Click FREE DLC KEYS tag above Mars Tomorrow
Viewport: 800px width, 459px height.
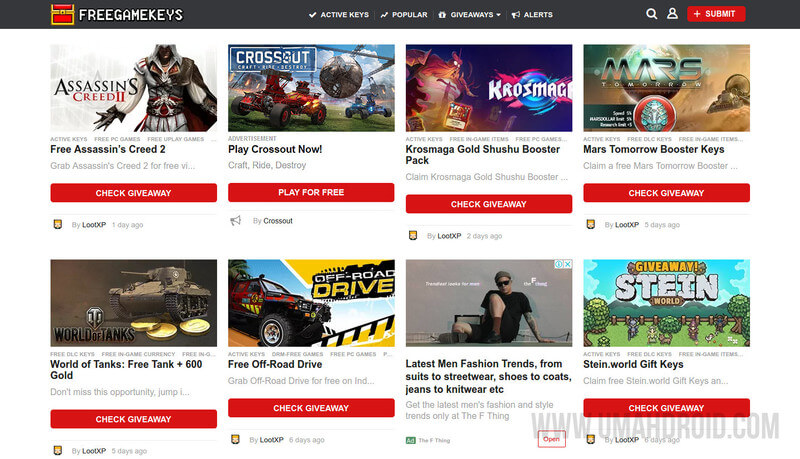(649, 139)
